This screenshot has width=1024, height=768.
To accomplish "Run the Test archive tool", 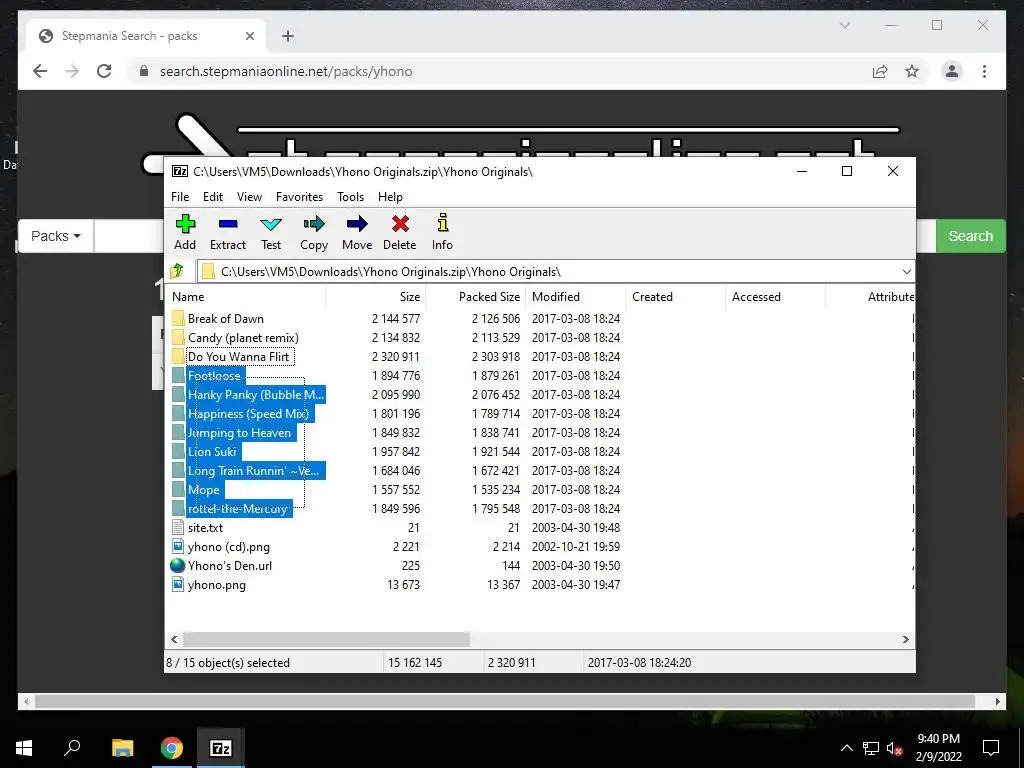I will [x=271, y=232].
